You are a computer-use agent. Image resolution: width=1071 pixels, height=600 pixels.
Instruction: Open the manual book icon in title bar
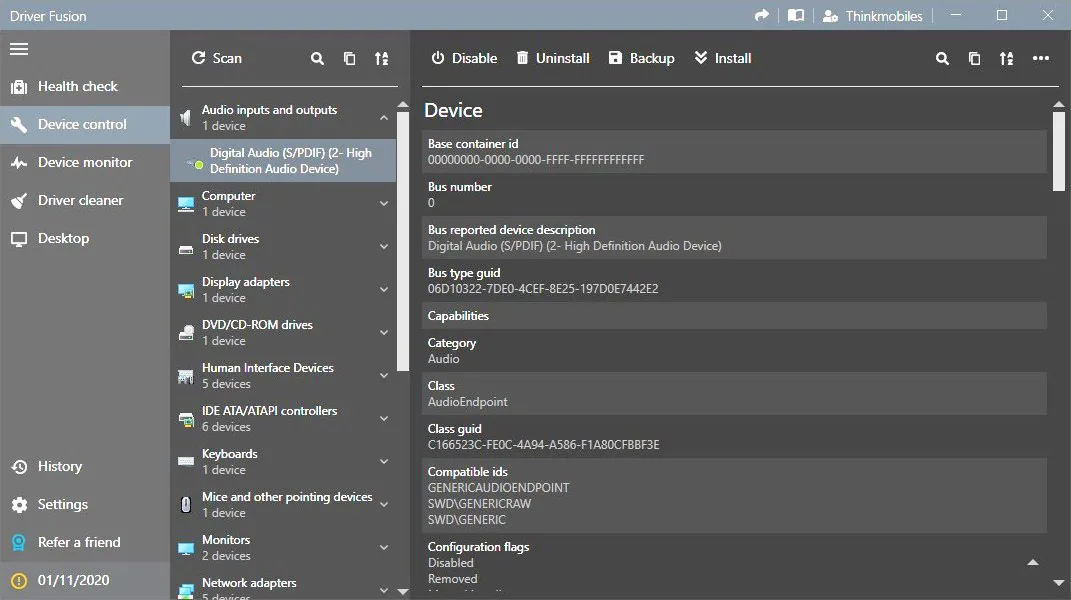tap(796, 15)
